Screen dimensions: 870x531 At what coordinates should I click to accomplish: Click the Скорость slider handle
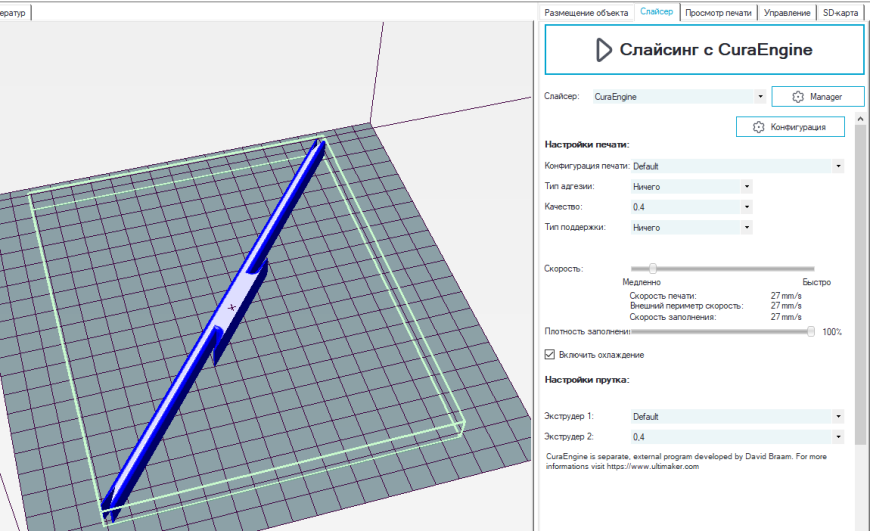point(653,268)
